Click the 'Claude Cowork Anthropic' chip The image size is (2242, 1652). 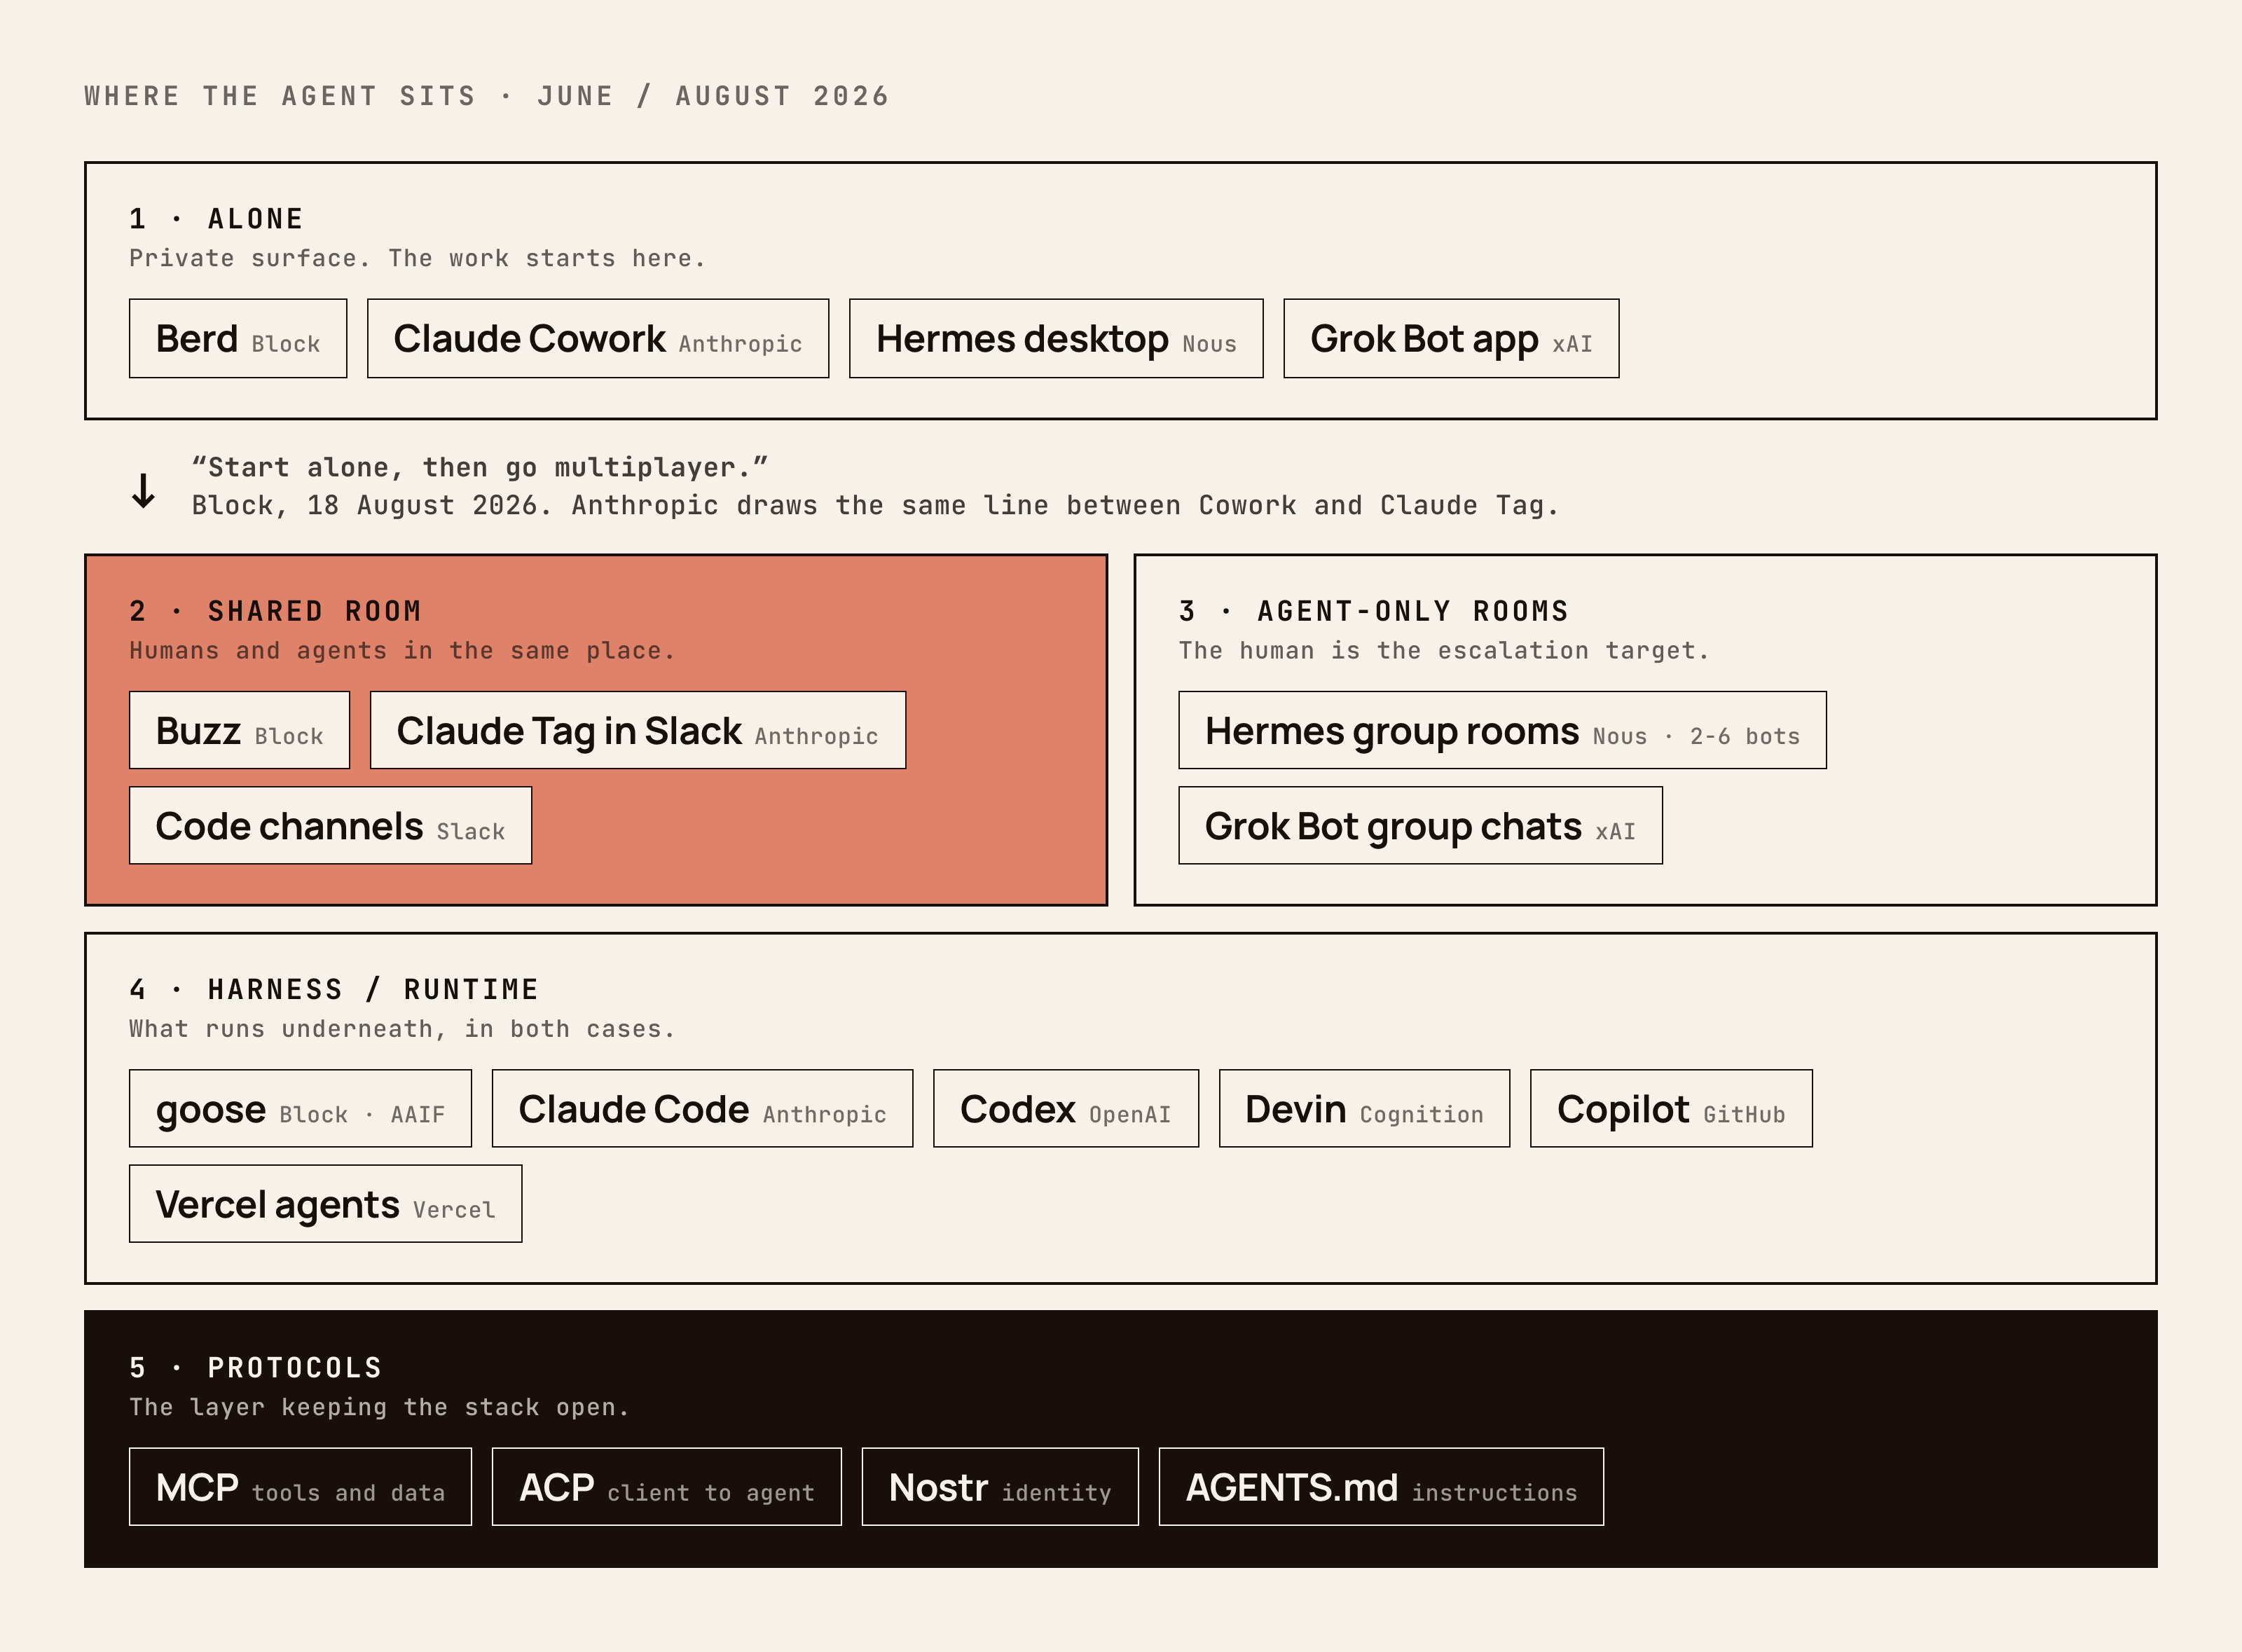click(598, 338)
